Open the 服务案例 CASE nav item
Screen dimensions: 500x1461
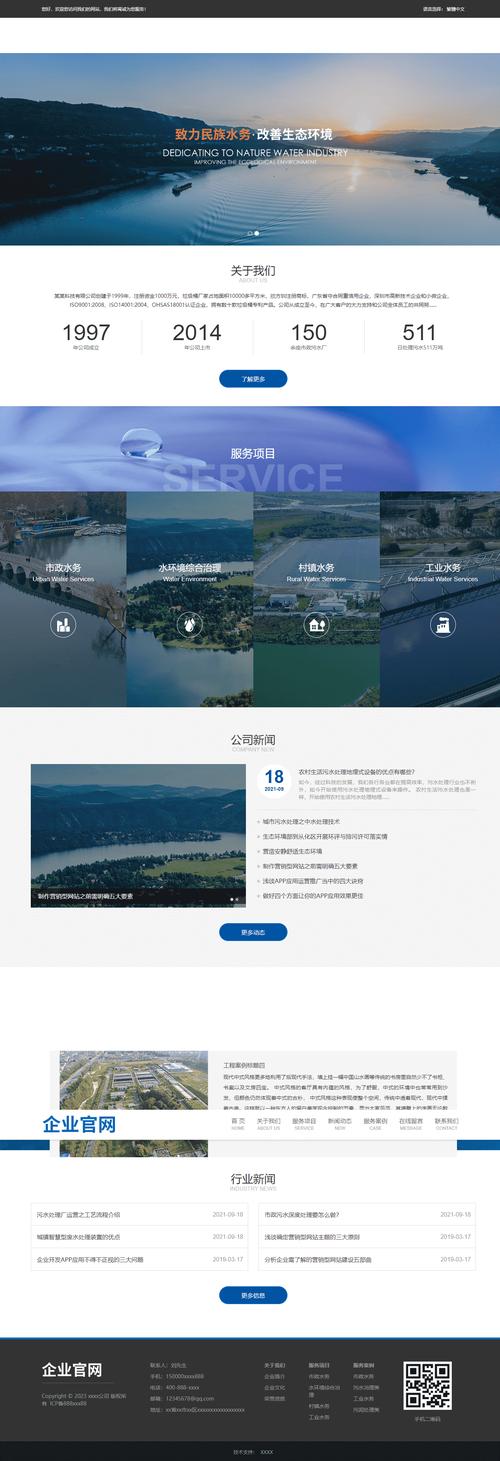click(x=375, y=1124)
